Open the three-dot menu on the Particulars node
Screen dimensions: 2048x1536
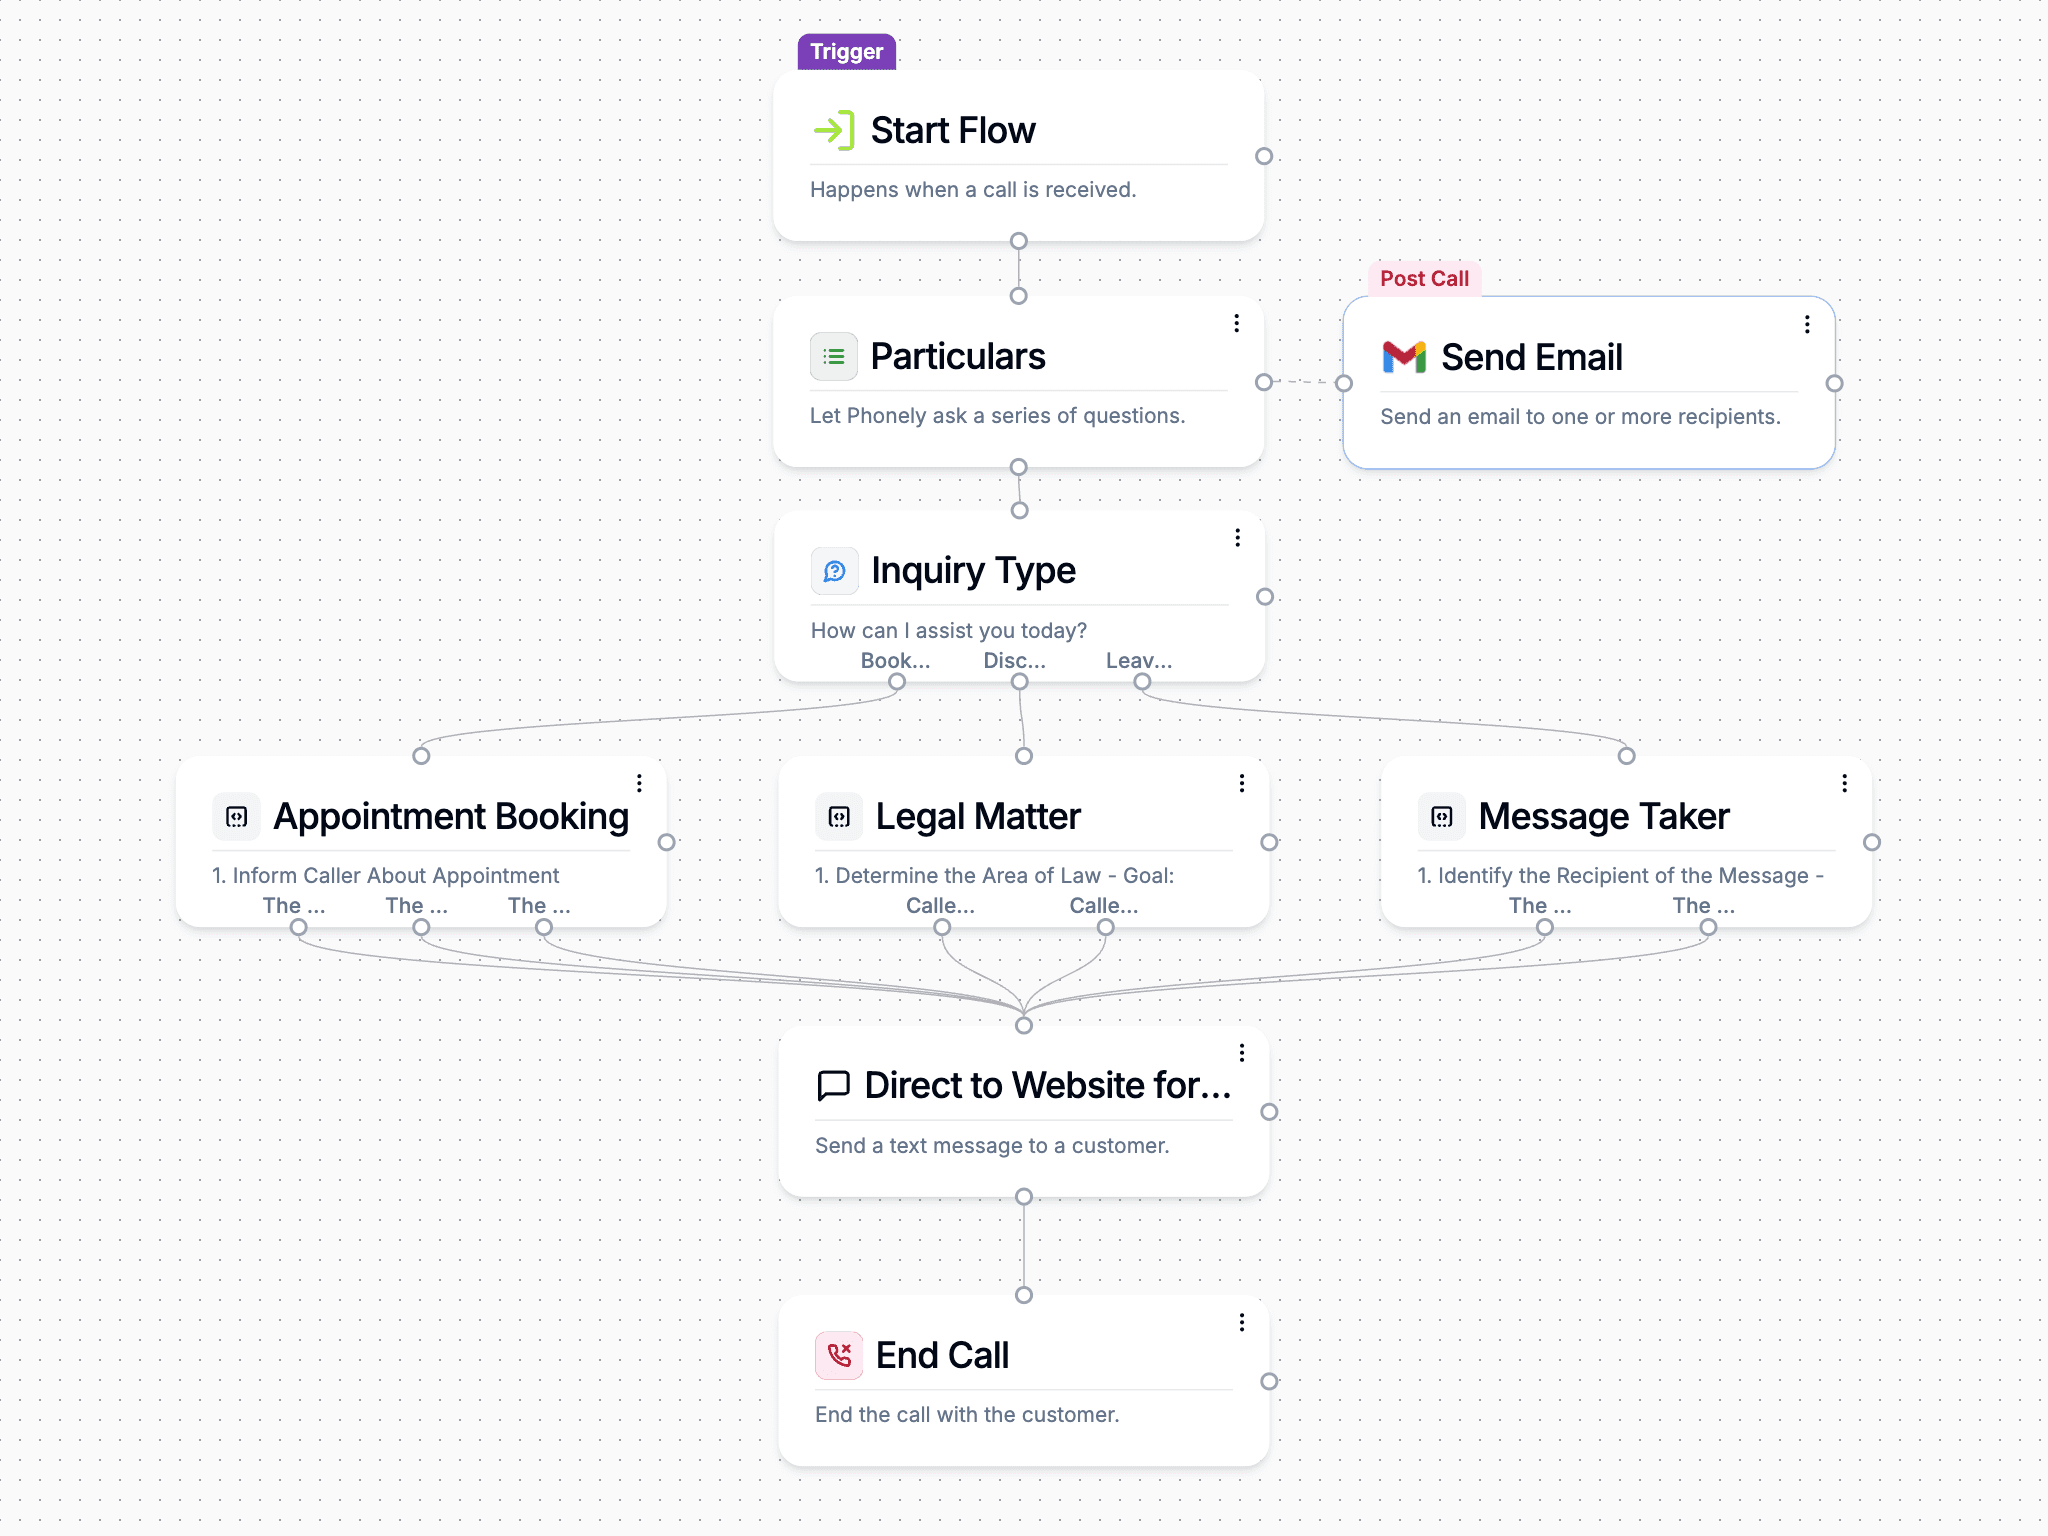click(1237, 323)
